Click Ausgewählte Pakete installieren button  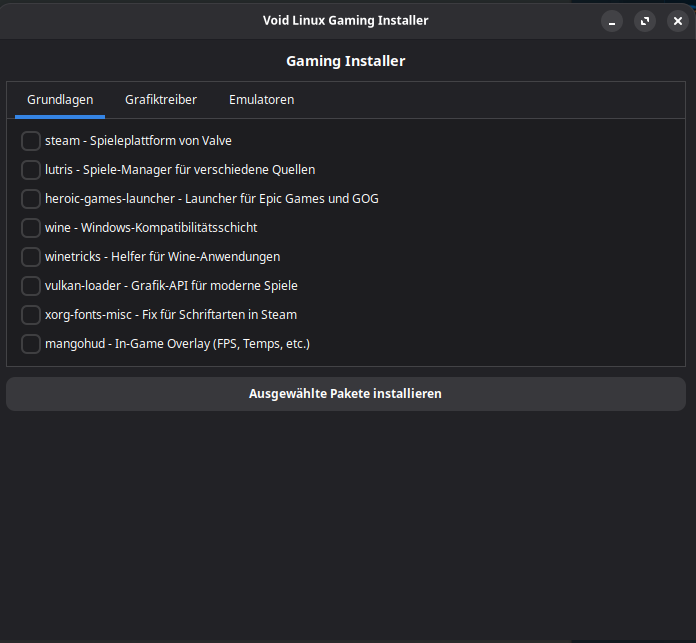(345, 394)
